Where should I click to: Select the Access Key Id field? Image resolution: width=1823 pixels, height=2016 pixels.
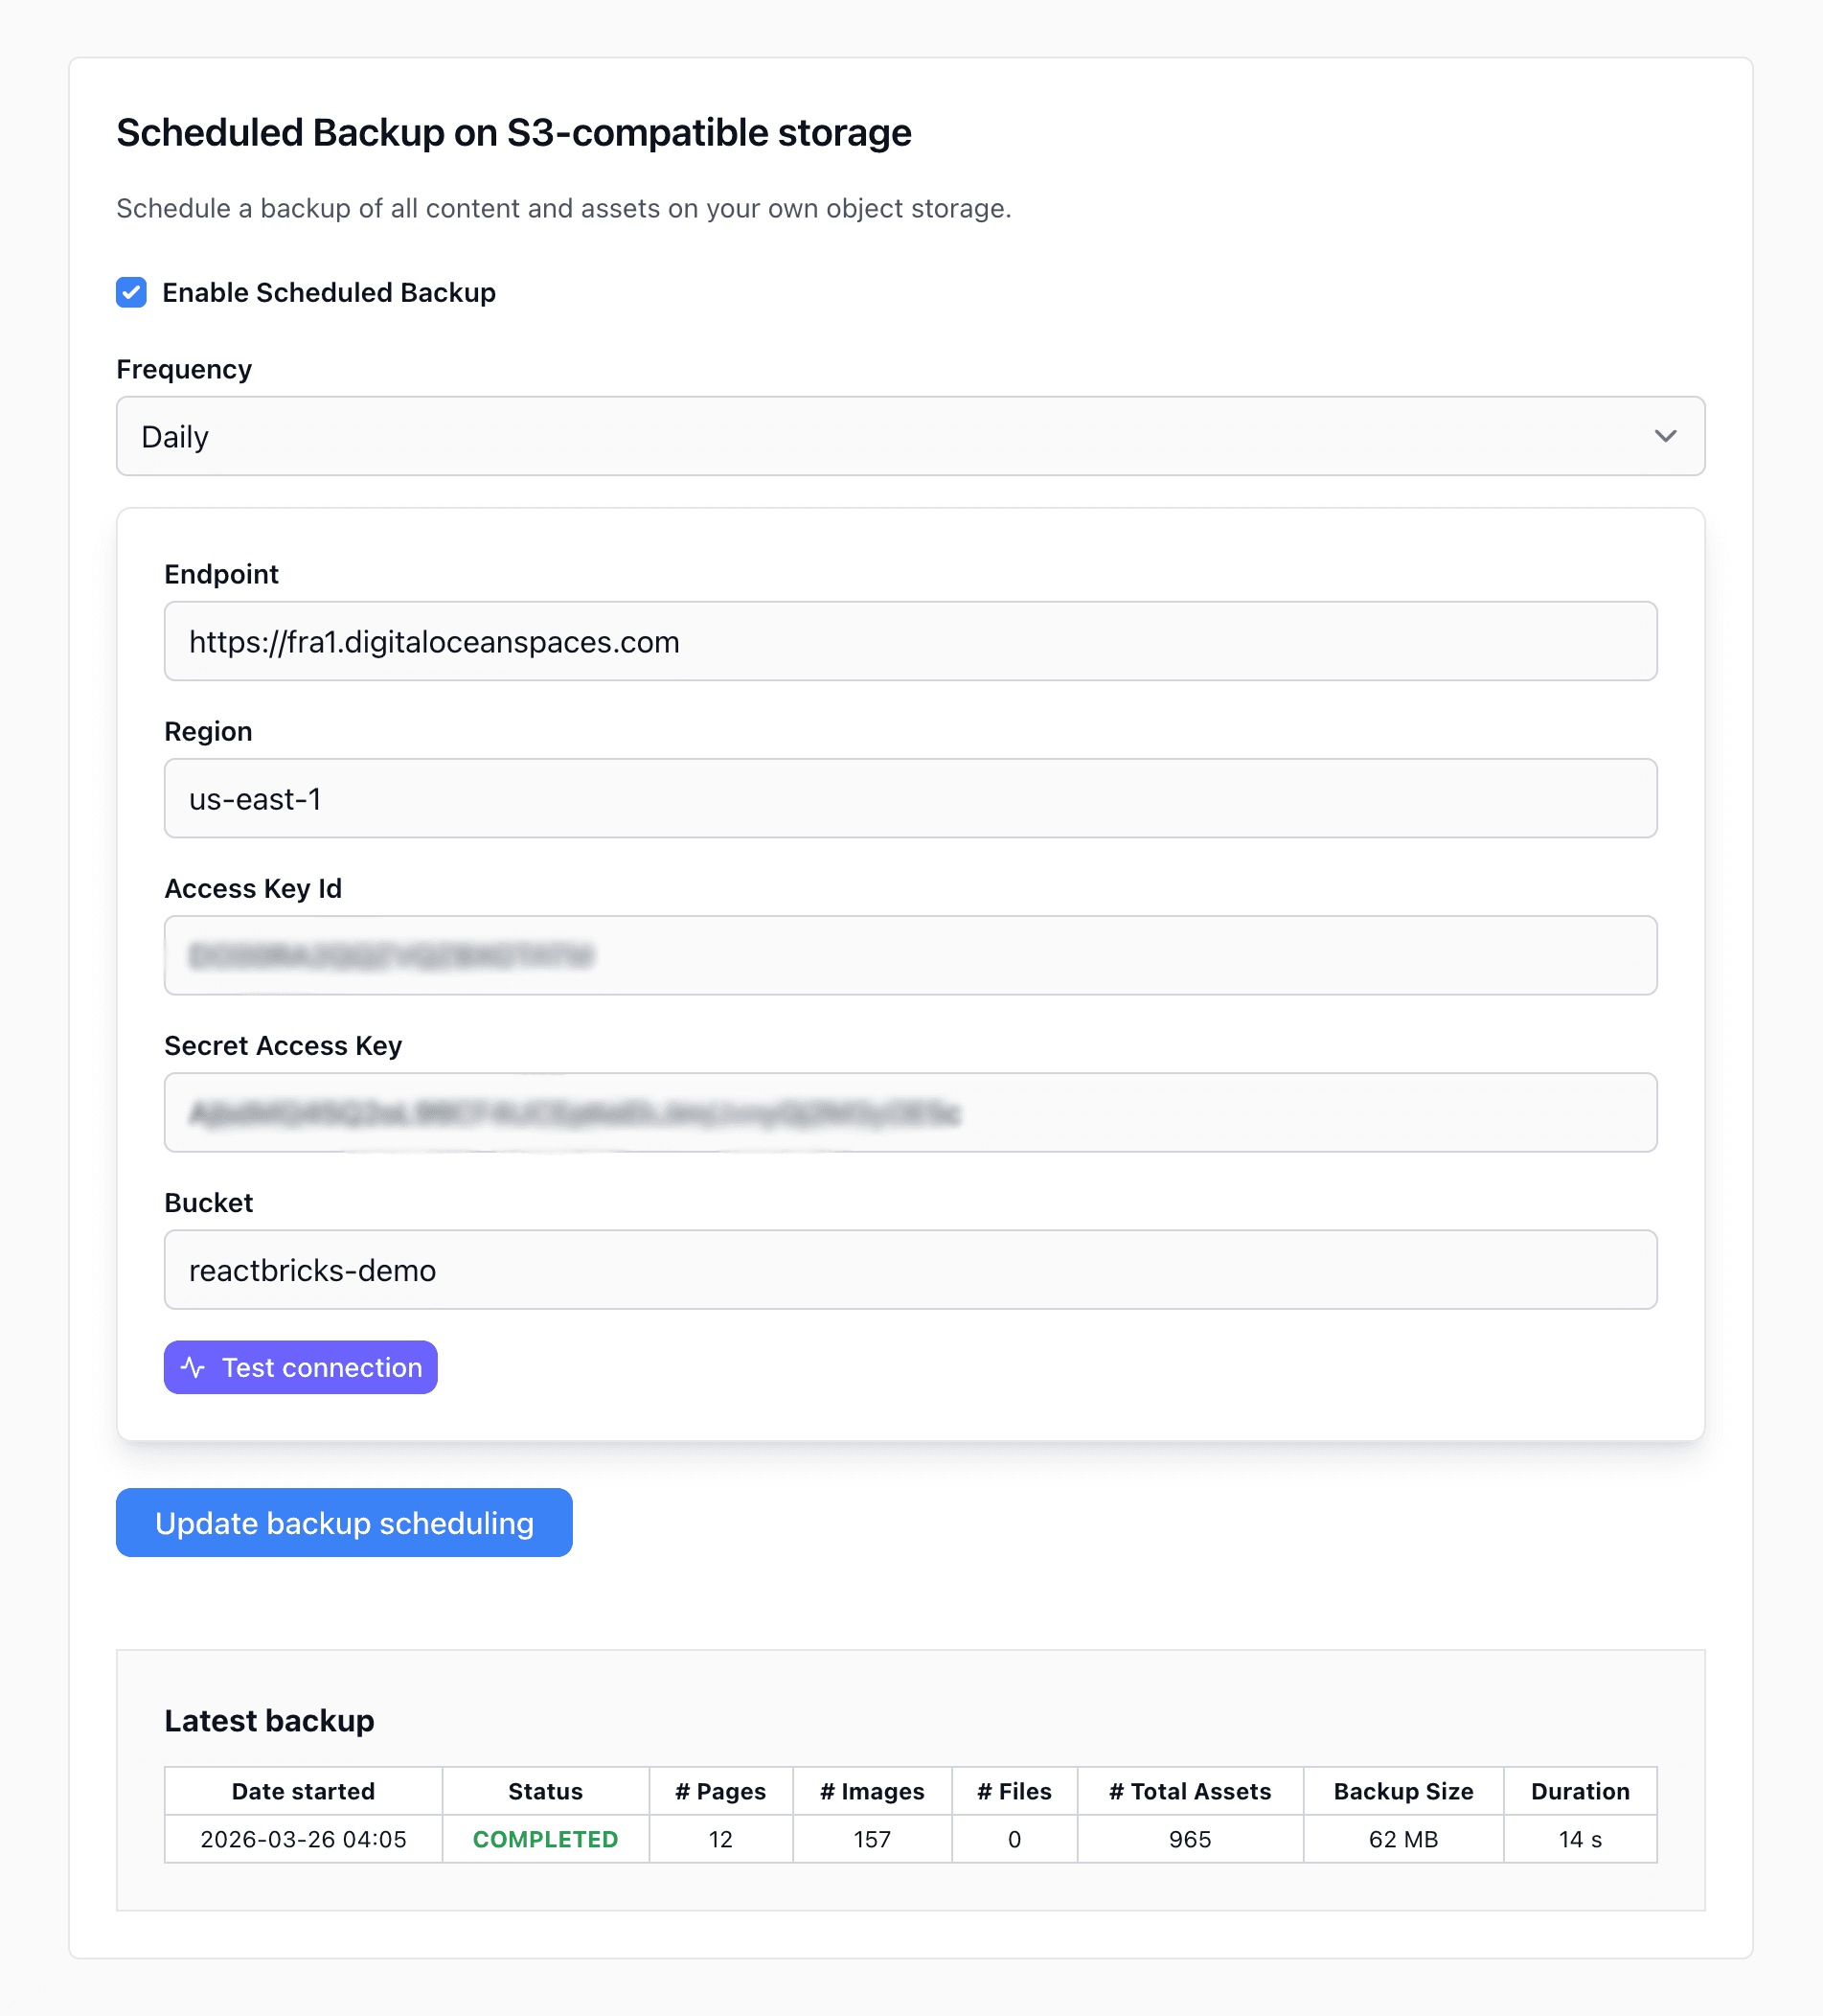[x=909, y=955]
